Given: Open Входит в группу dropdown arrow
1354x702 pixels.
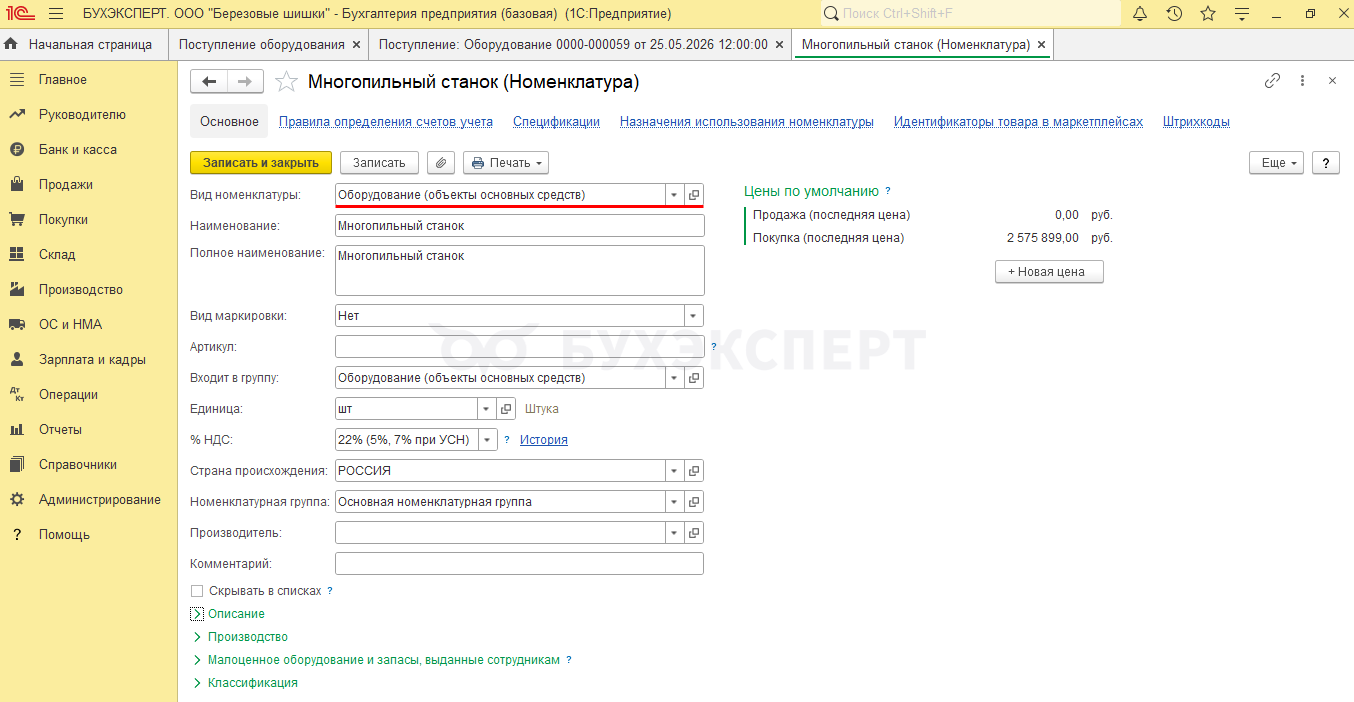Looking at the screenshot, I should point(674,378).
